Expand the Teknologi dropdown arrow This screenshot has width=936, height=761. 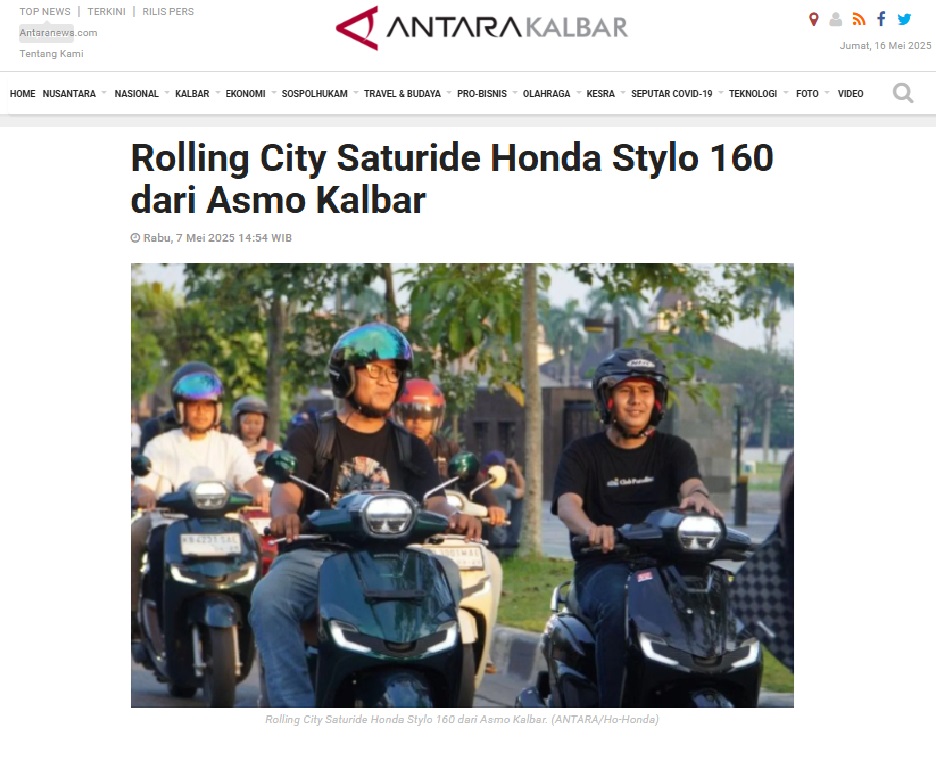pos(786,93)
